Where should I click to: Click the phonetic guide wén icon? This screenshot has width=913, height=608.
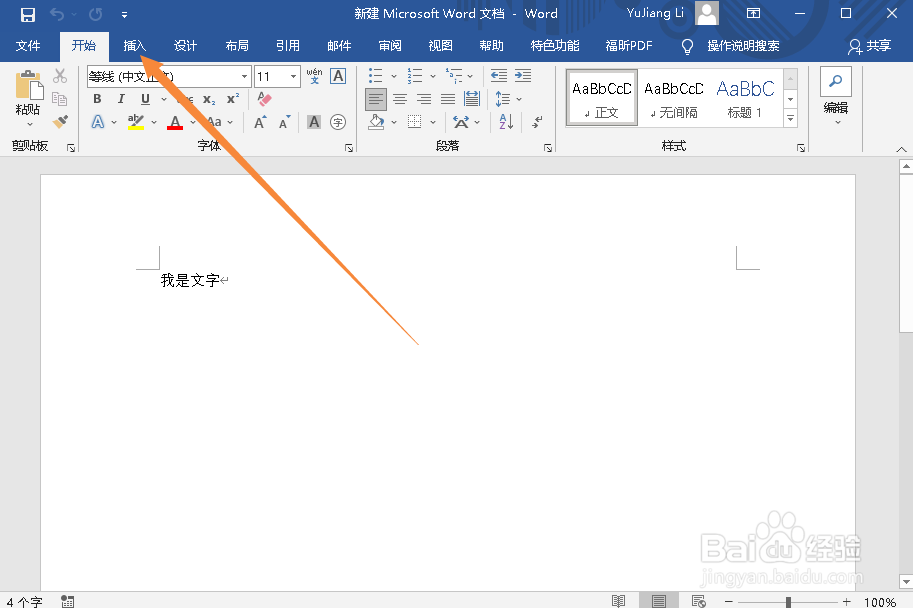(314, 76)
